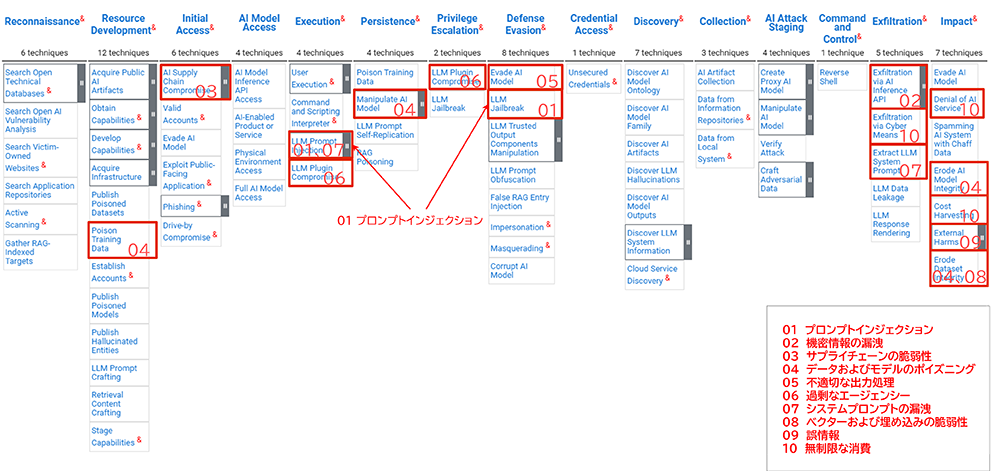
Task: Open the Drive-by Compromise technique
Action: [x=191, y=232]
